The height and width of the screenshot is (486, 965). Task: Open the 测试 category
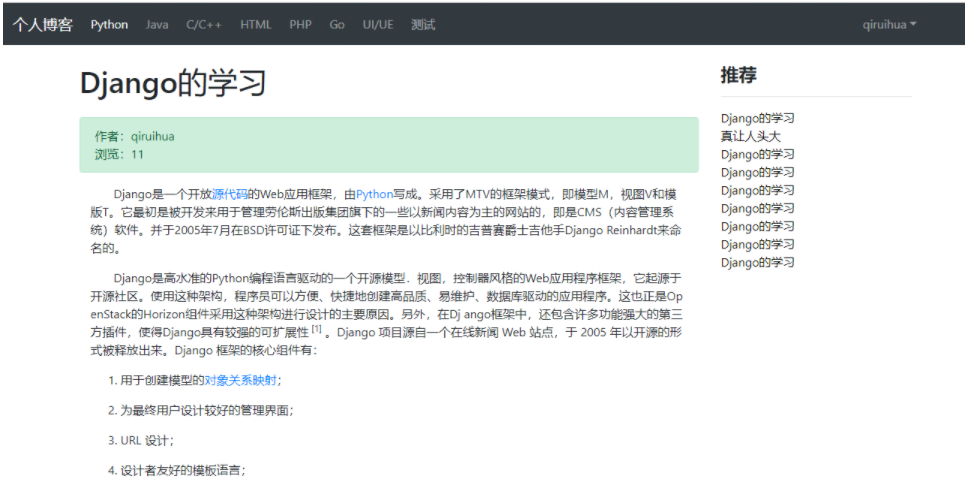tap(423, 25)
